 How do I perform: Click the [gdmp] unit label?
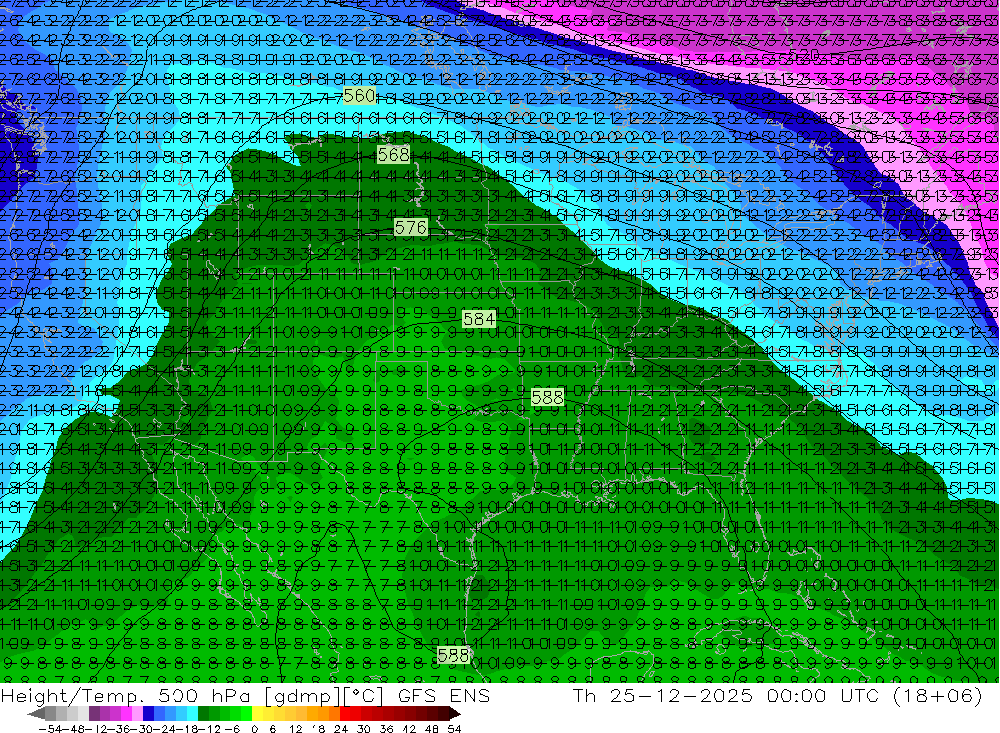288,696
